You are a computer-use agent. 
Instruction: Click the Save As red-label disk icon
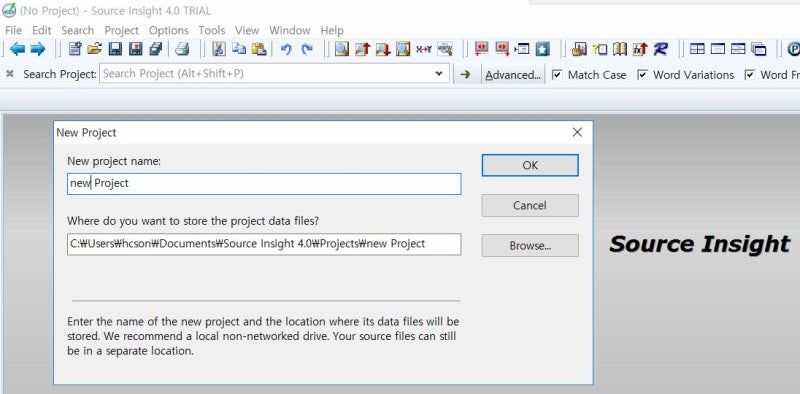[x=136, y=49]
